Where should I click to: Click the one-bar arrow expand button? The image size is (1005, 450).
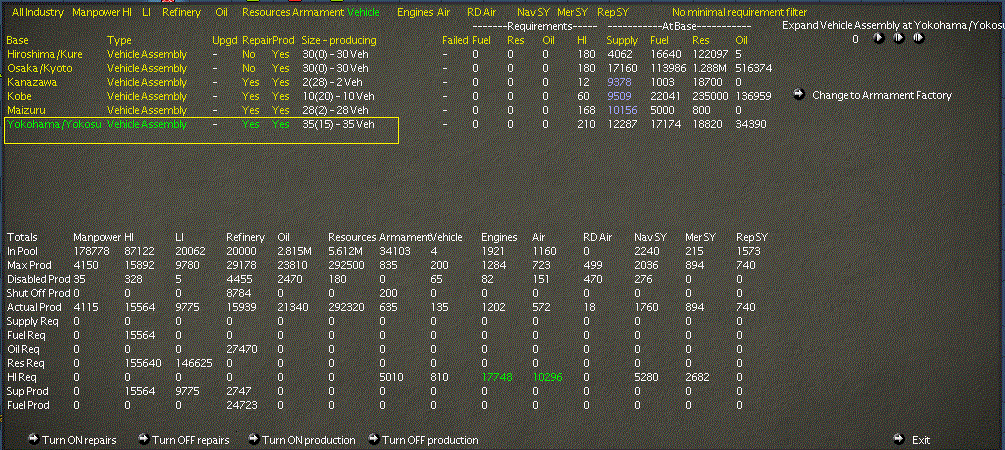(x=899, y=38)
